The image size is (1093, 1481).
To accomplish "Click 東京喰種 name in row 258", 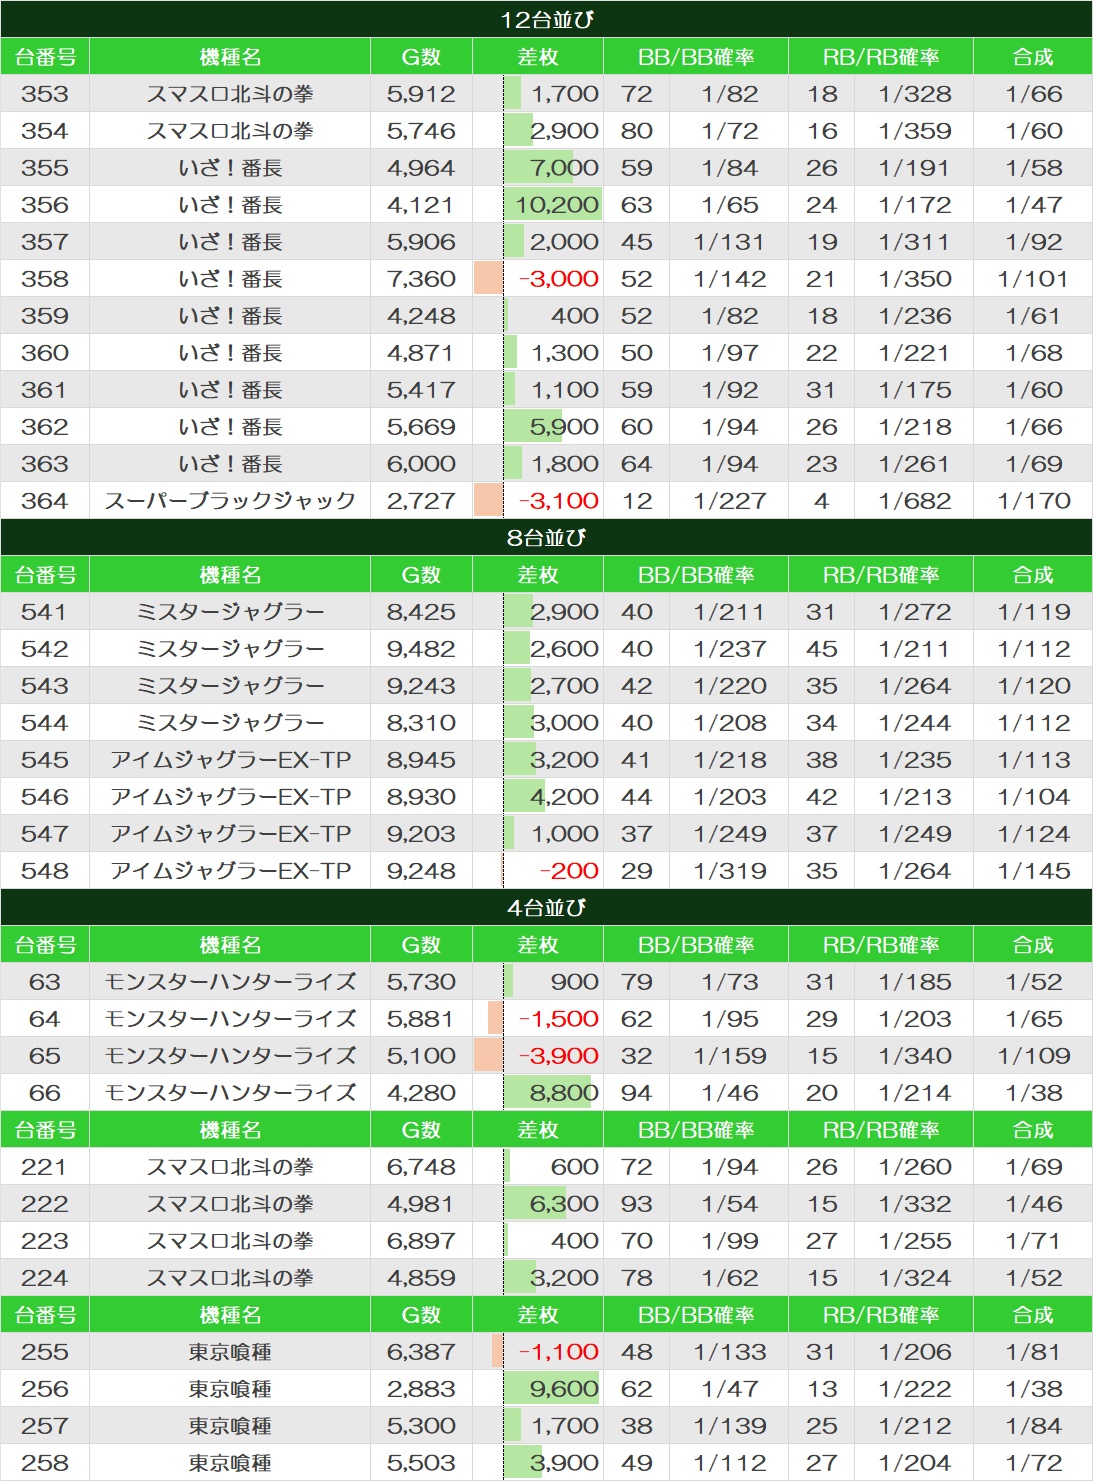I will [230, 1463].
